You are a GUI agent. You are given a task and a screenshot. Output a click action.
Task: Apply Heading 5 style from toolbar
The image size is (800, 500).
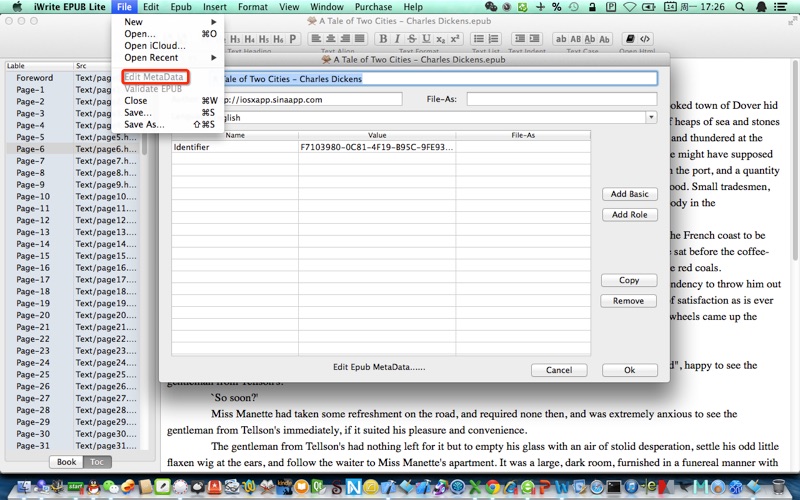(x=264, y=39)
